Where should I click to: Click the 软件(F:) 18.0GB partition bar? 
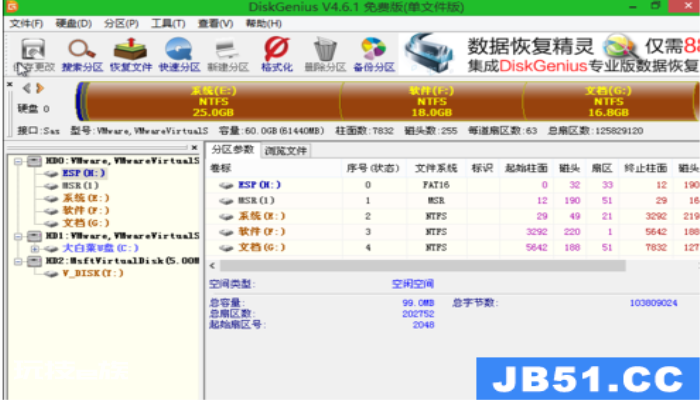tap(431, 101)
